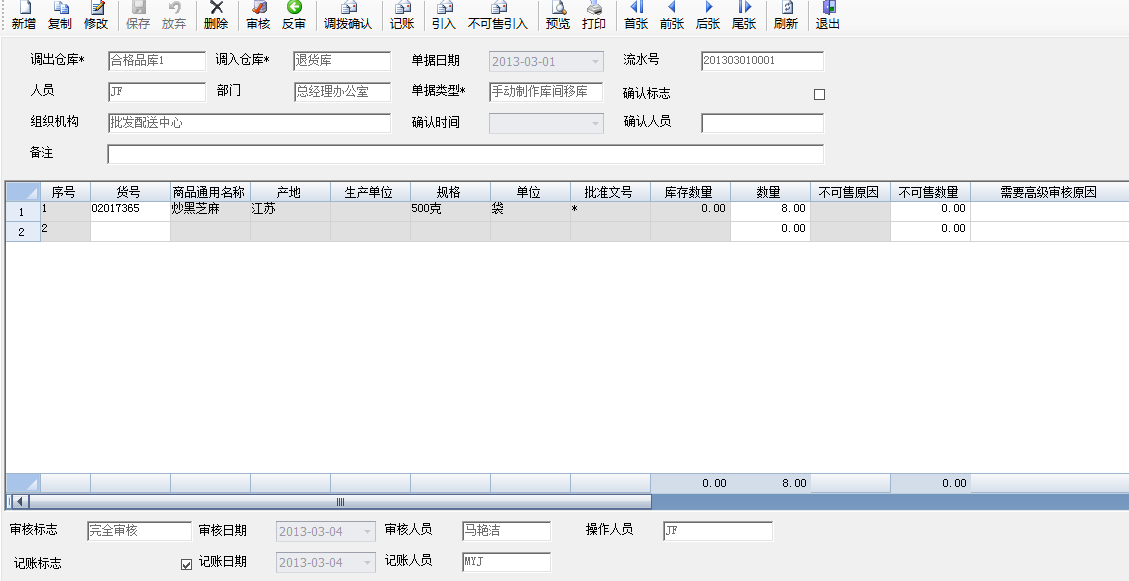The width and height of the screenshot is (1129, 581).
Task: Go to previous record with 前张
Action: click(x=672, y=15)
